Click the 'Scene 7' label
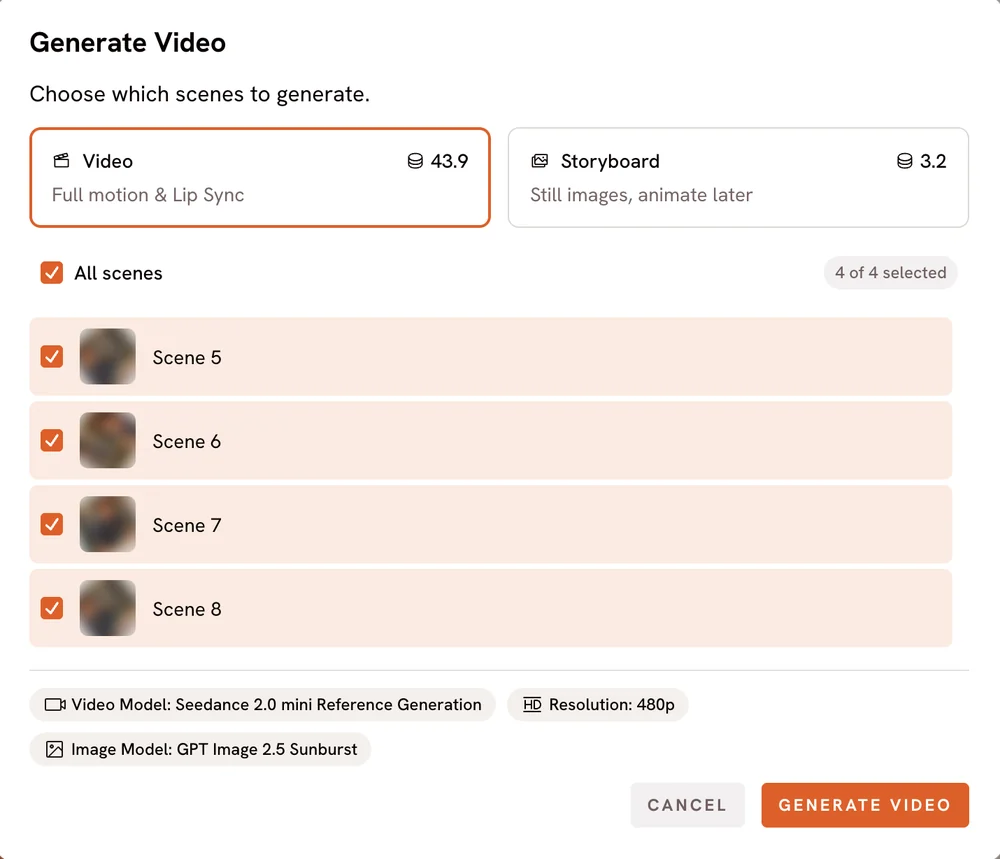Screen dimensions: 1000x859 (x=187, y=525)
